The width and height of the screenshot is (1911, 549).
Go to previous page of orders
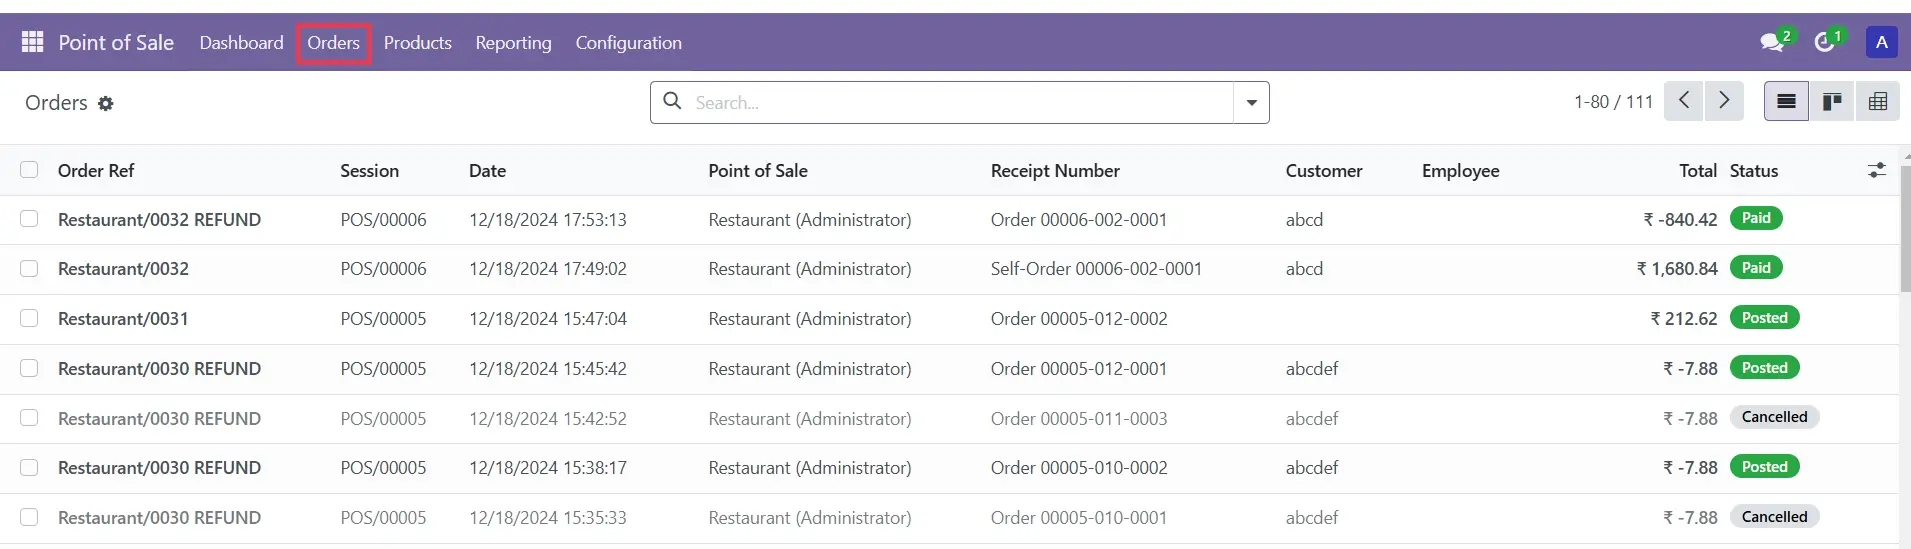point(1684,101)
